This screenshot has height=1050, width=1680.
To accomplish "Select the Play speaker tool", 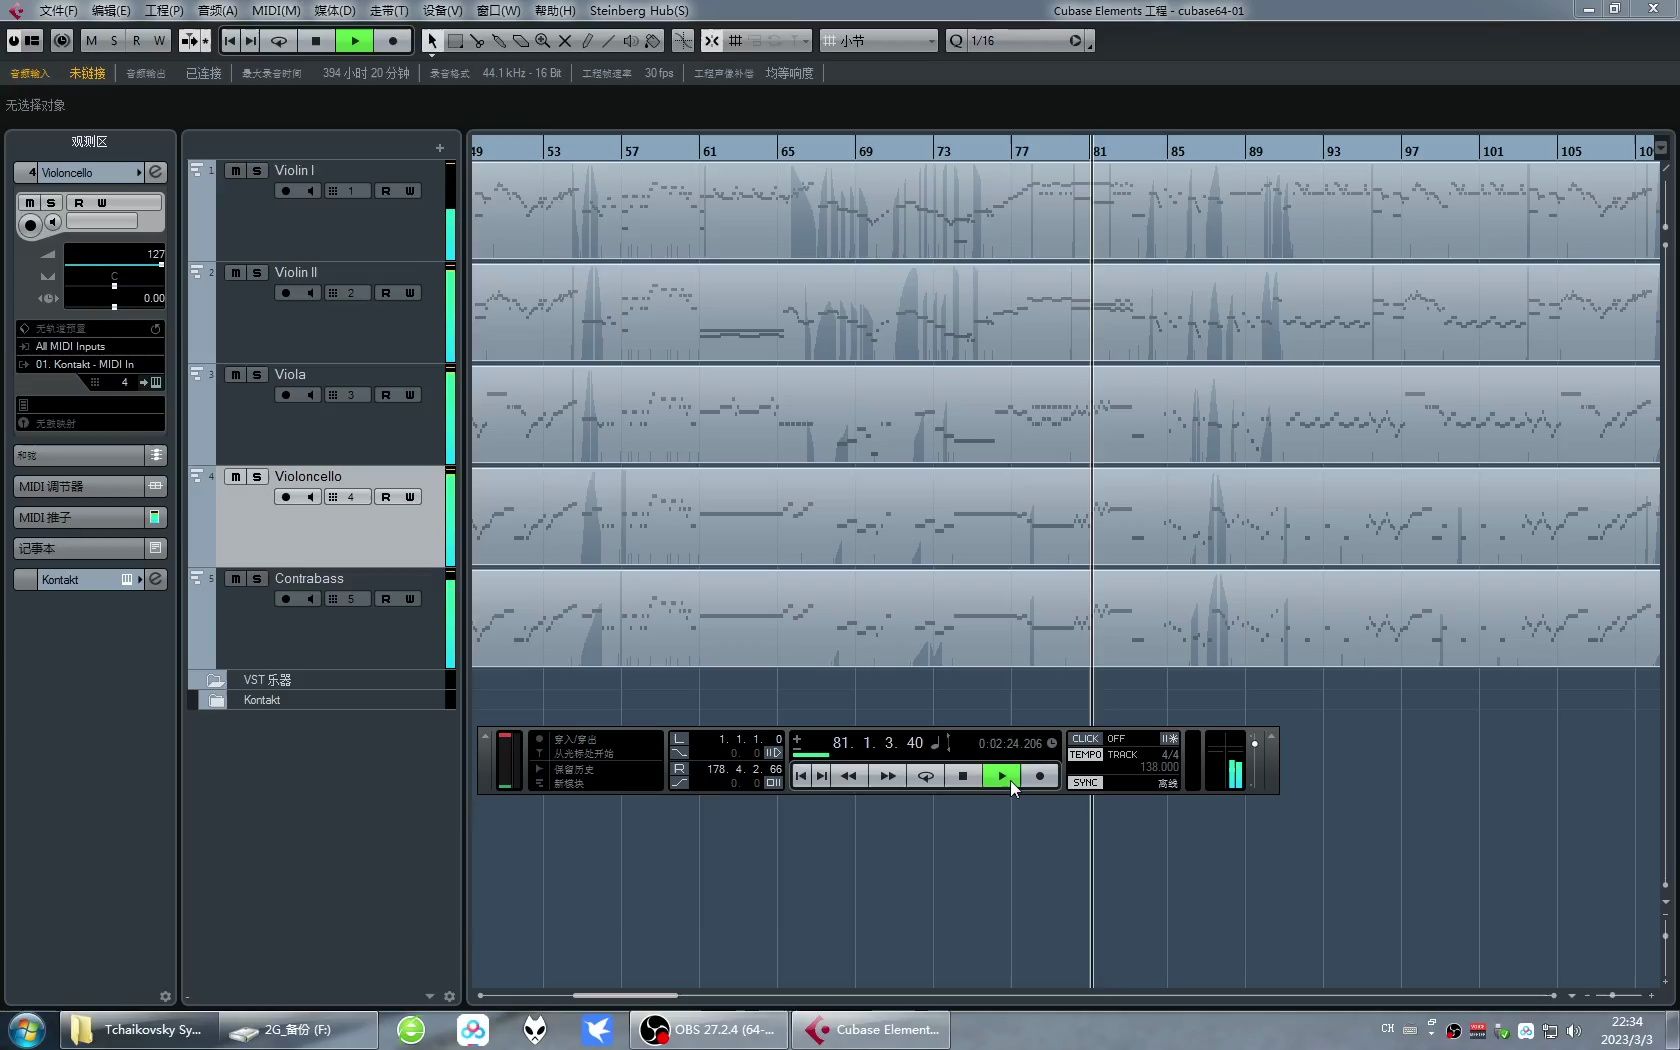I will point(631,41).
